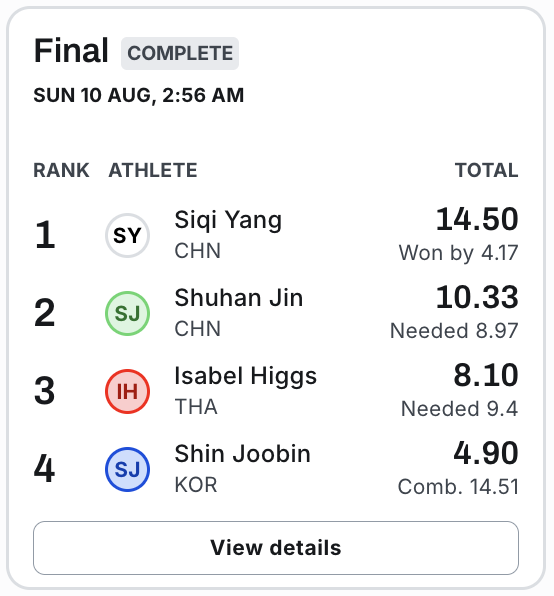Click the COMPLETE status badge
Screen dimensions: 554x596
(x=180, y=53)
